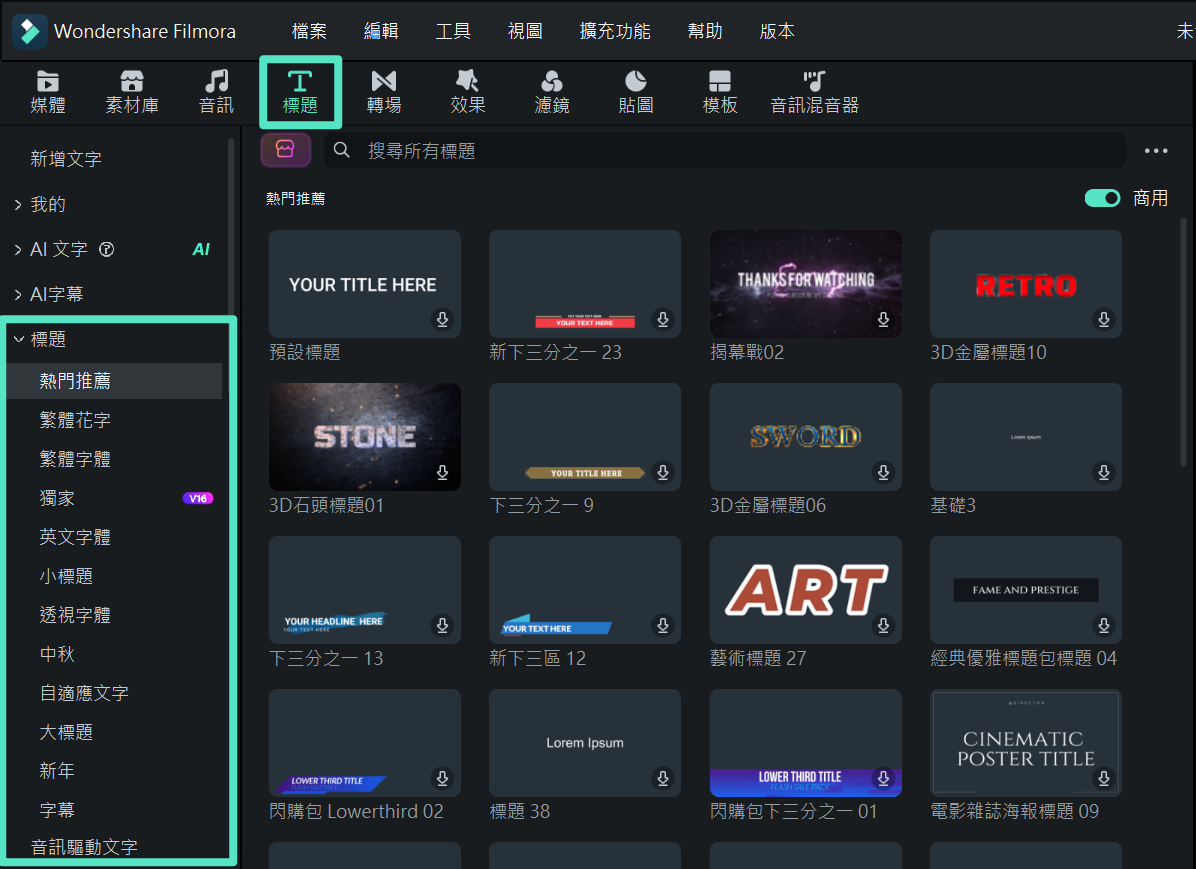Open the 轉場 transitions panel
Image resolution: width=1196 pixels, height=869 pixels.
(384, 92)
